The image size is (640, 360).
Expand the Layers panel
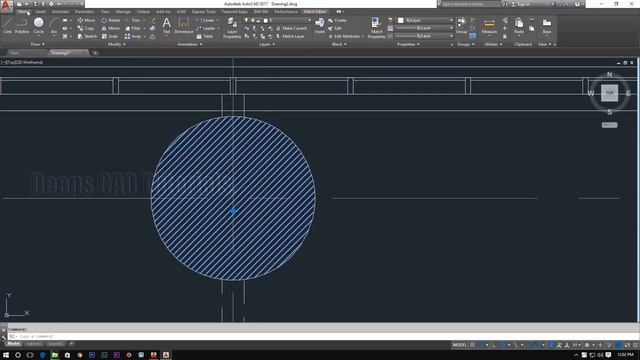267,44
